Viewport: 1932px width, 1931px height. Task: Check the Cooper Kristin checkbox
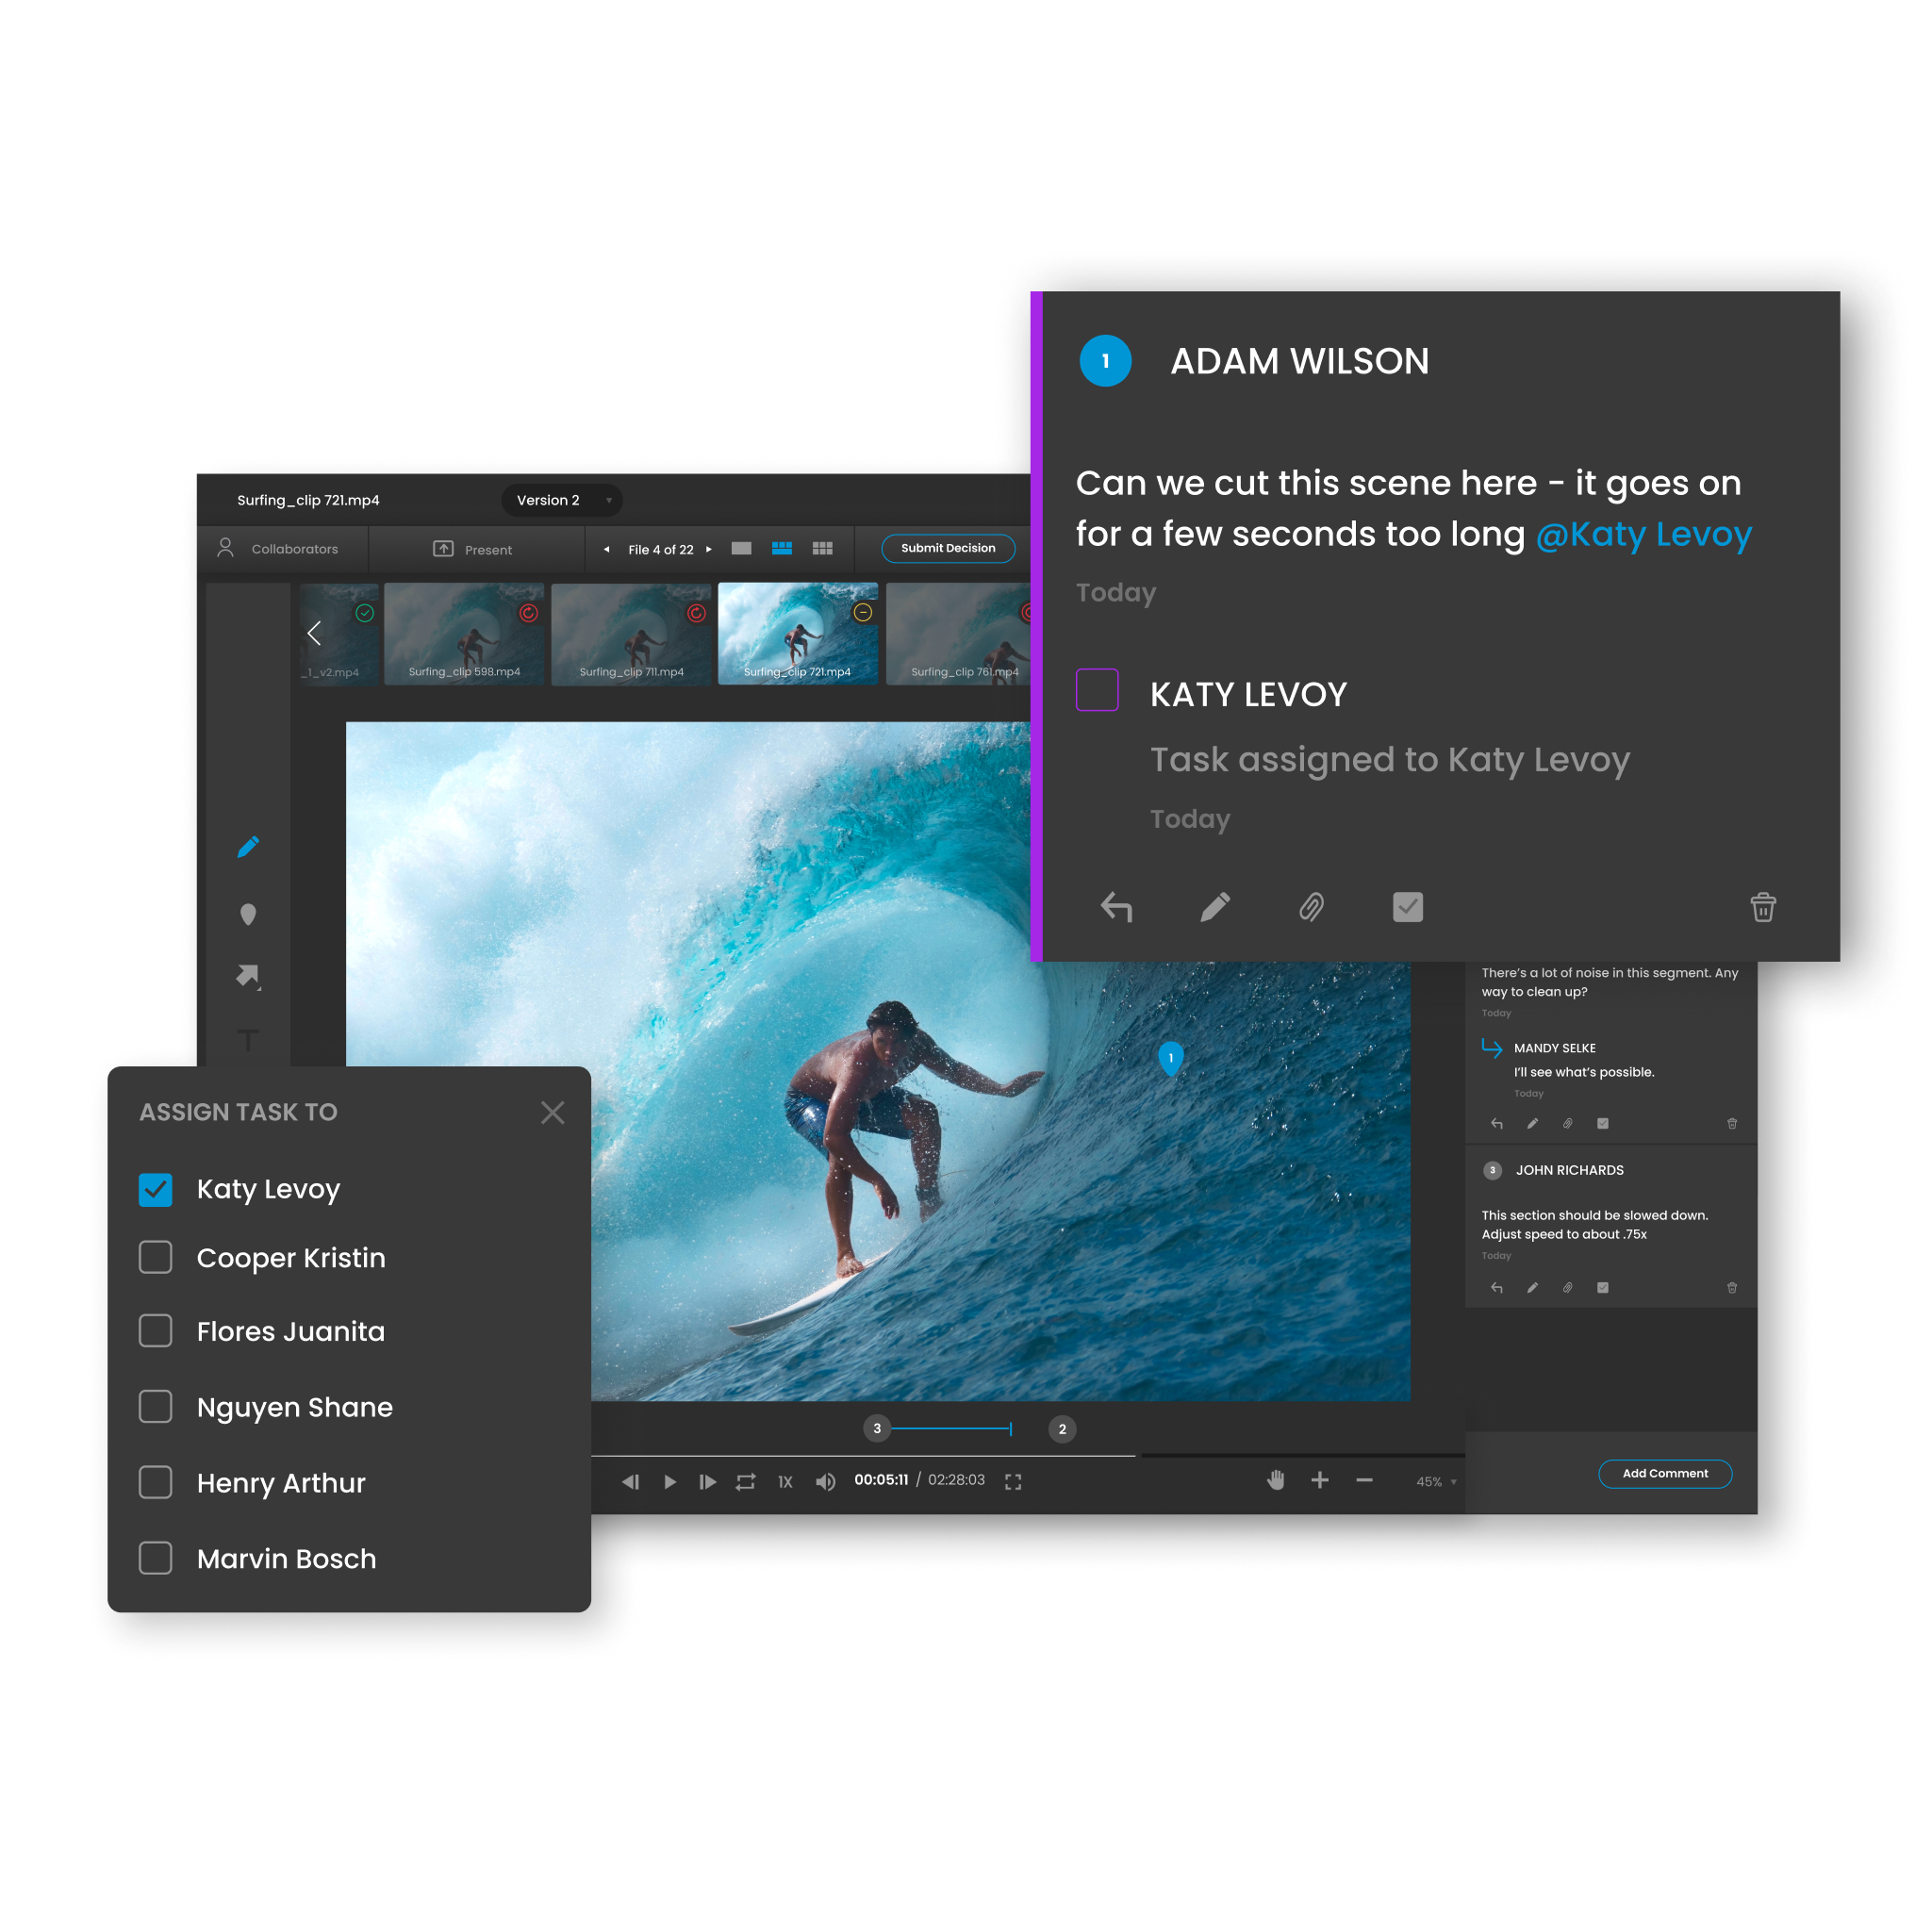coord(156,1257)
